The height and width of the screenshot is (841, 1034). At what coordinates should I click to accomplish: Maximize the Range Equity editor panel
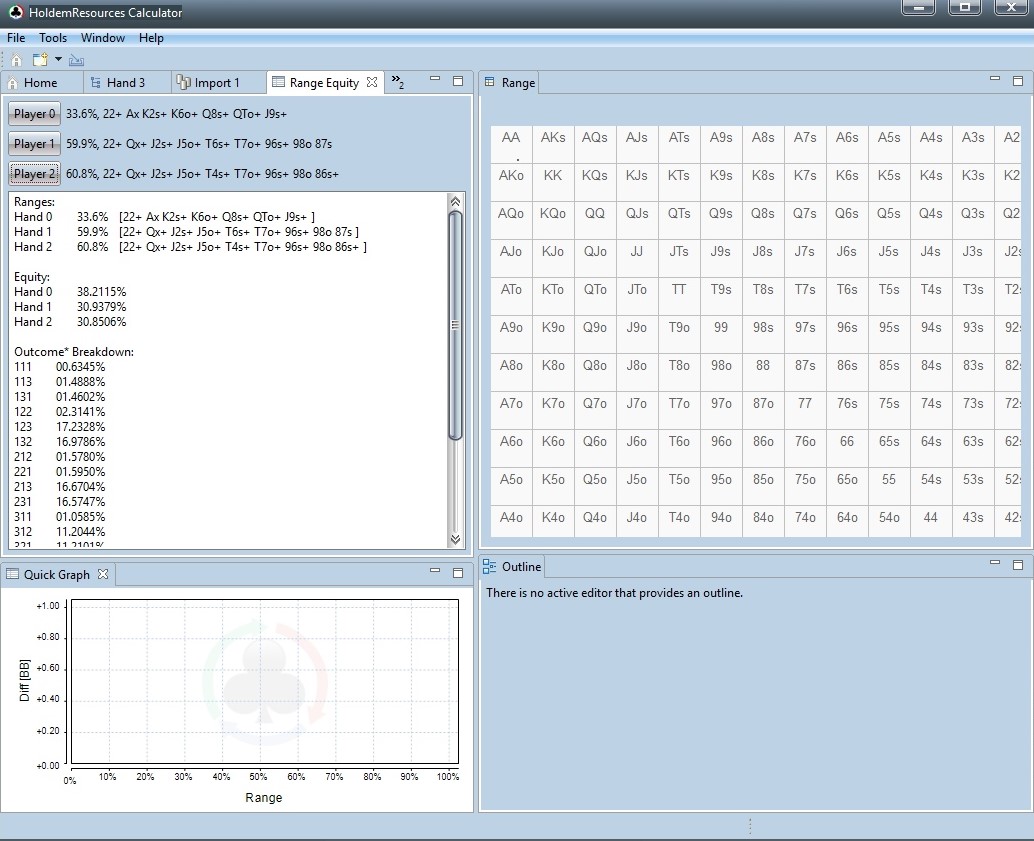[458, 80]
